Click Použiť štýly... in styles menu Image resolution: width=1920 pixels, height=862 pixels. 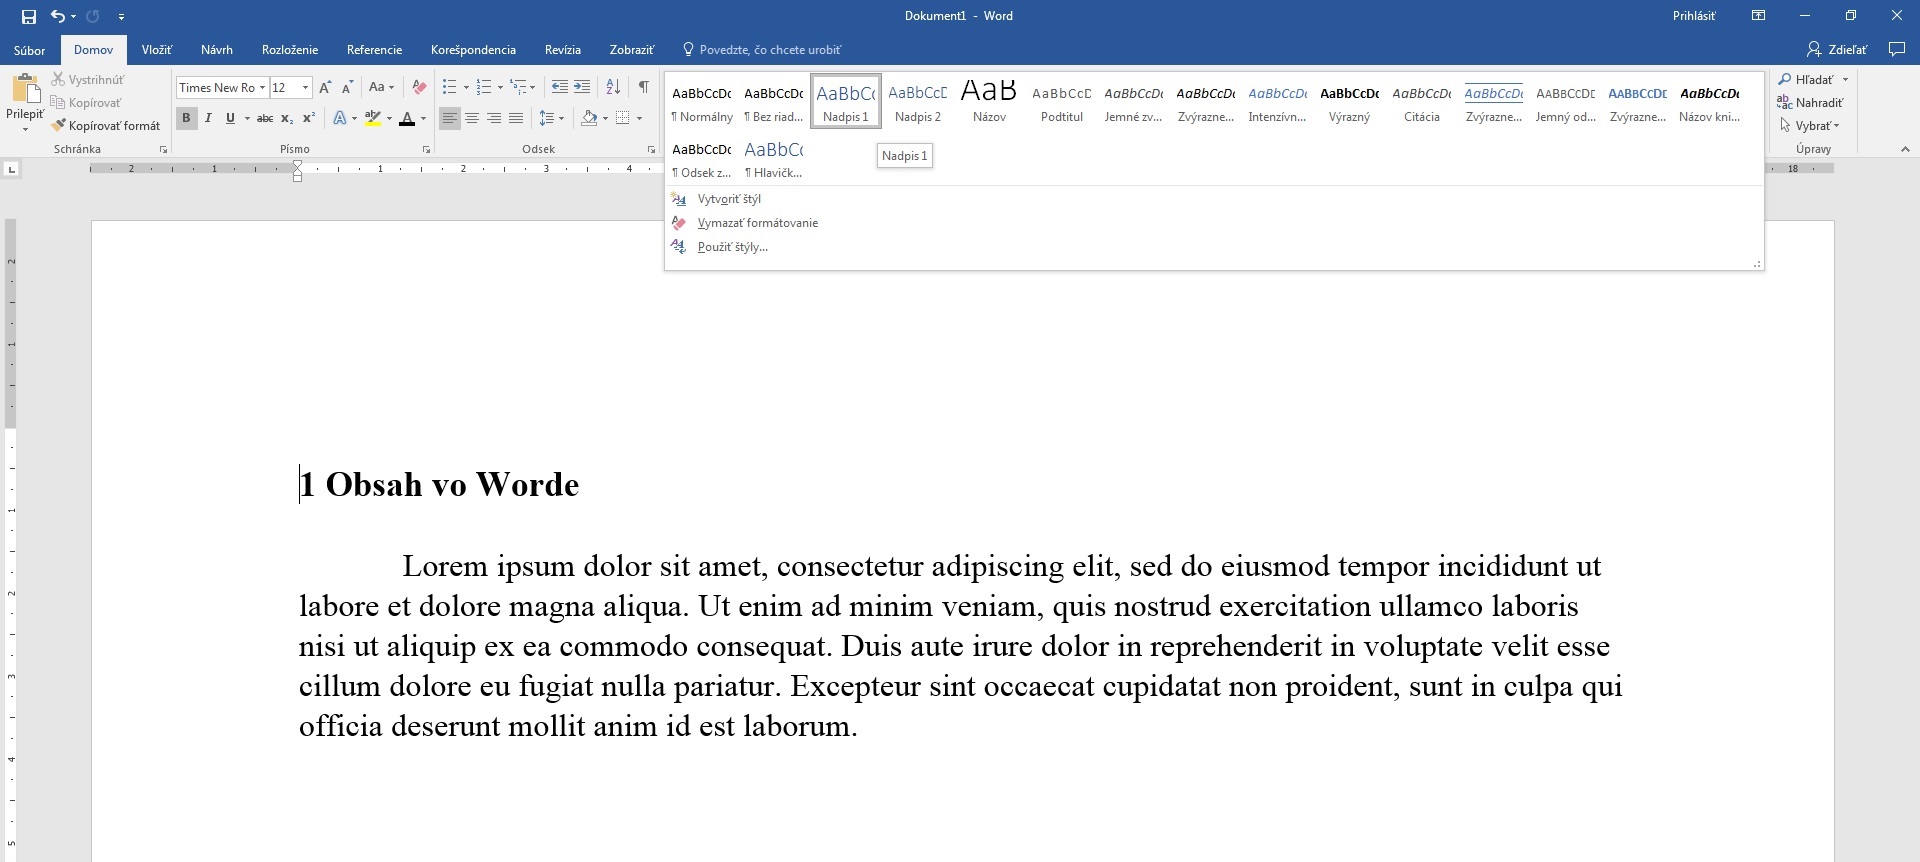733,247
